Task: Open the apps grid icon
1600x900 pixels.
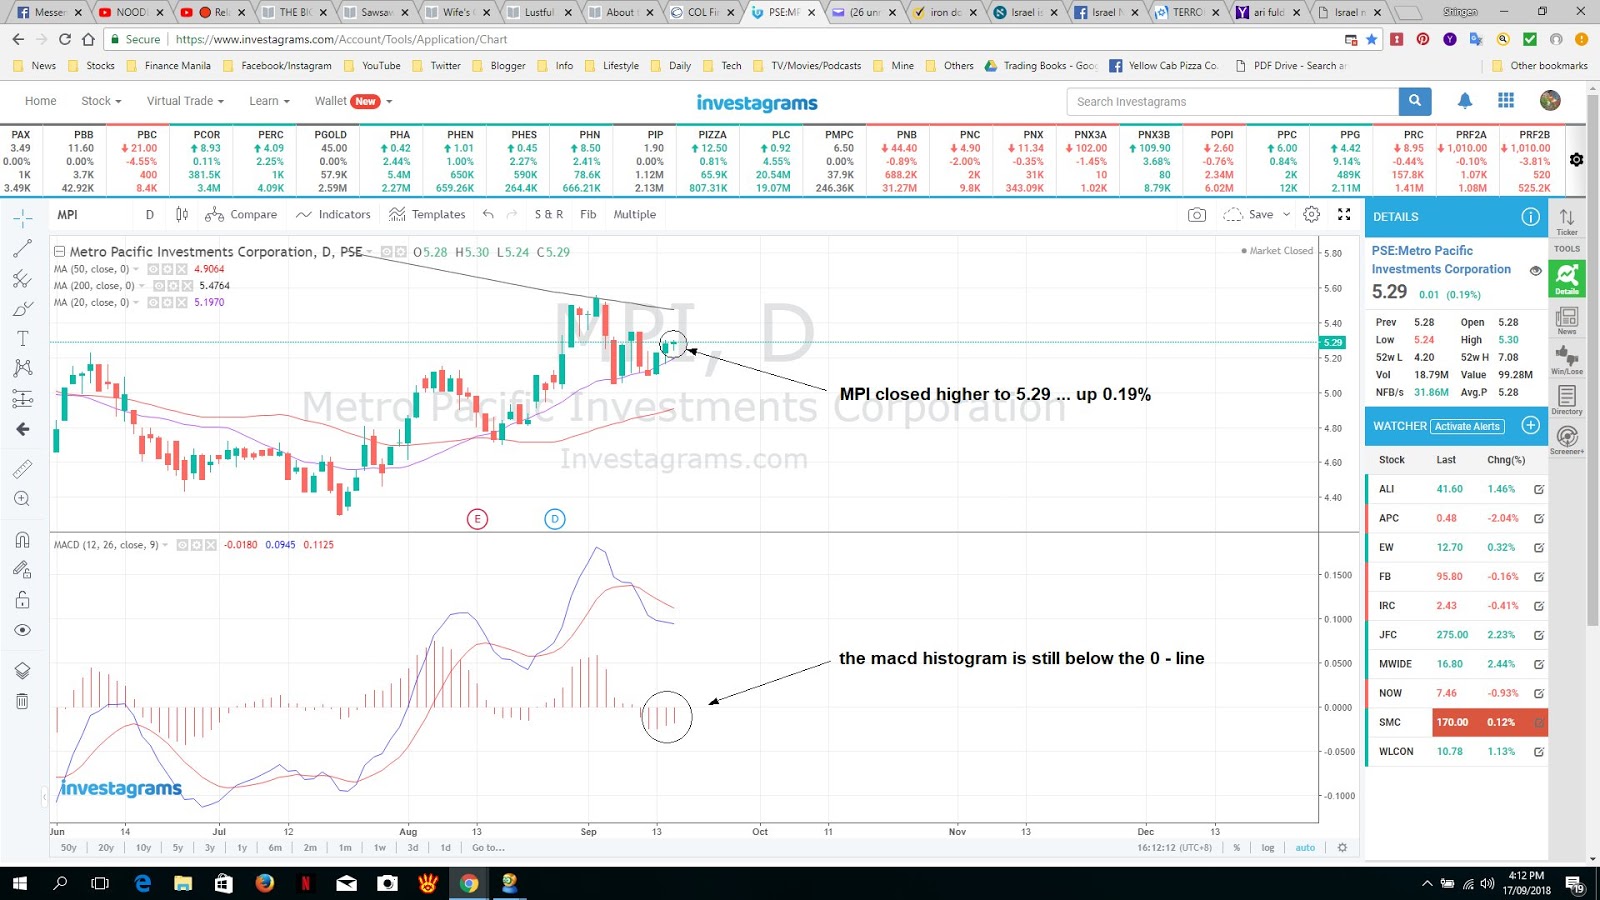Action: 1506,100
